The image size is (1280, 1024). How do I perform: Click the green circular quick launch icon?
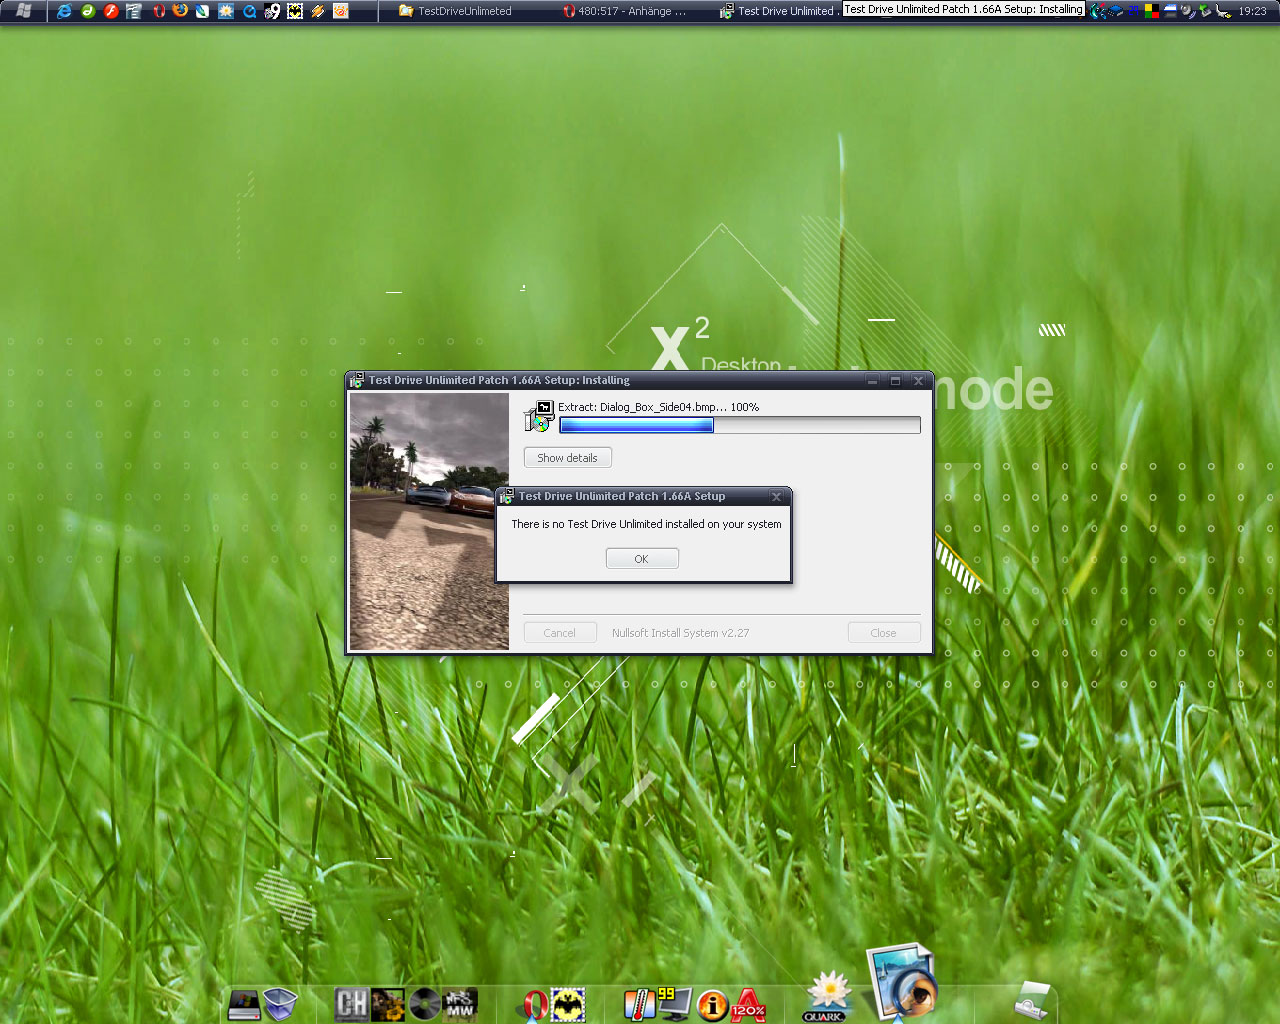pos(88,11)
